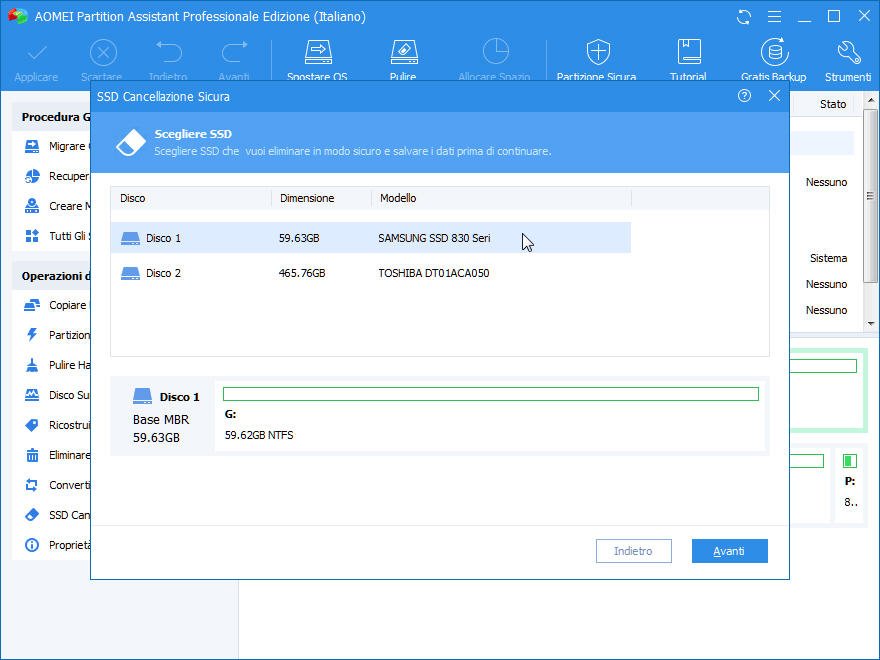Click the Avanti button in dialog
Image resolution: width=880 pixels, height=660 pixels.
(x=729, y=551)
